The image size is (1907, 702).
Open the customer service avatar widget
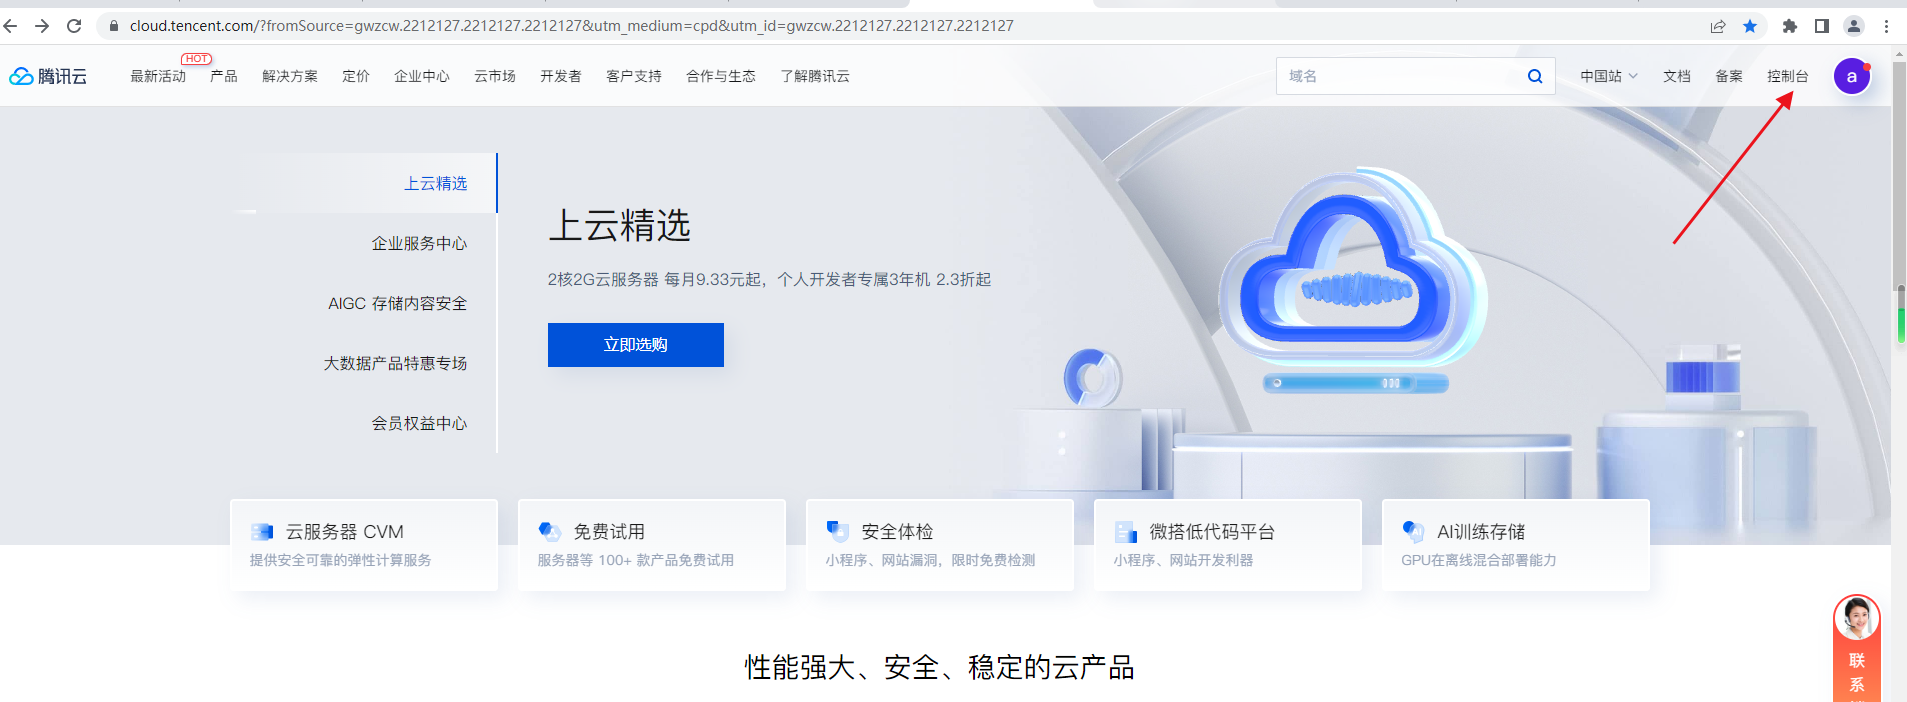tap(1857, 619)
